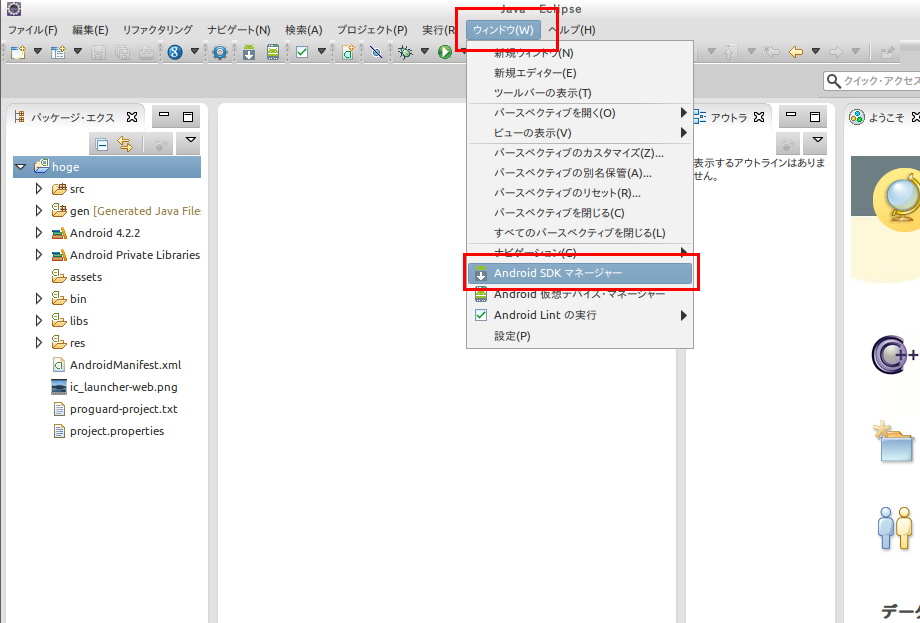920x623 pixels.
Task: Select AndroidManifest.xml in Package Explorer
Action: 117,365
